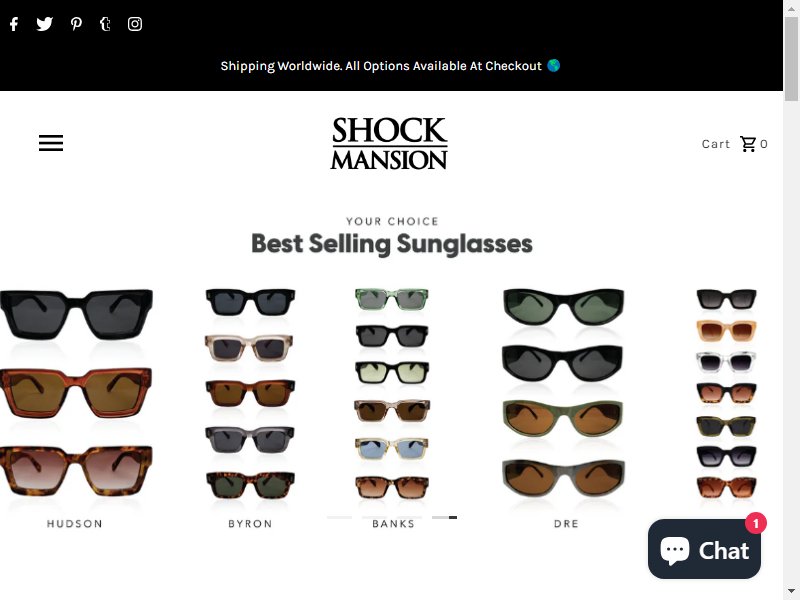Image resolution: width=800 pixels, height=600 pixels.
Task: Open the HUDSON product label
Action: [x=75, y=523]
